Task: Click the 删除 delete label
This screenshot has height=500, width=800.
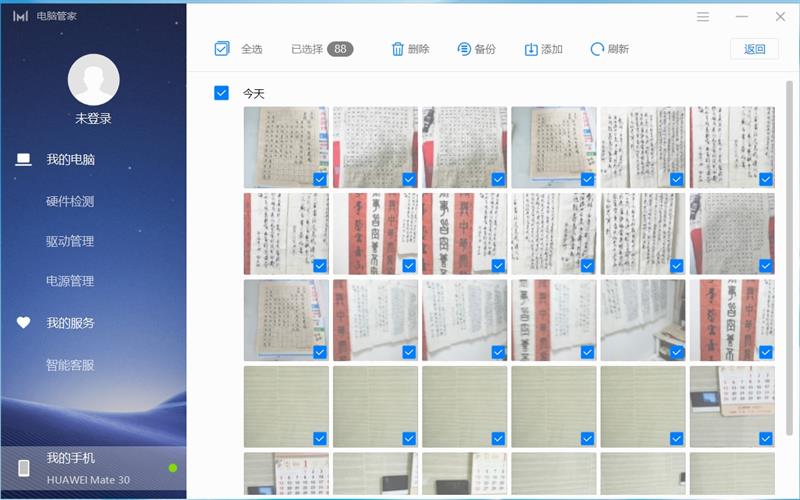Action: (x=418, y=49)
